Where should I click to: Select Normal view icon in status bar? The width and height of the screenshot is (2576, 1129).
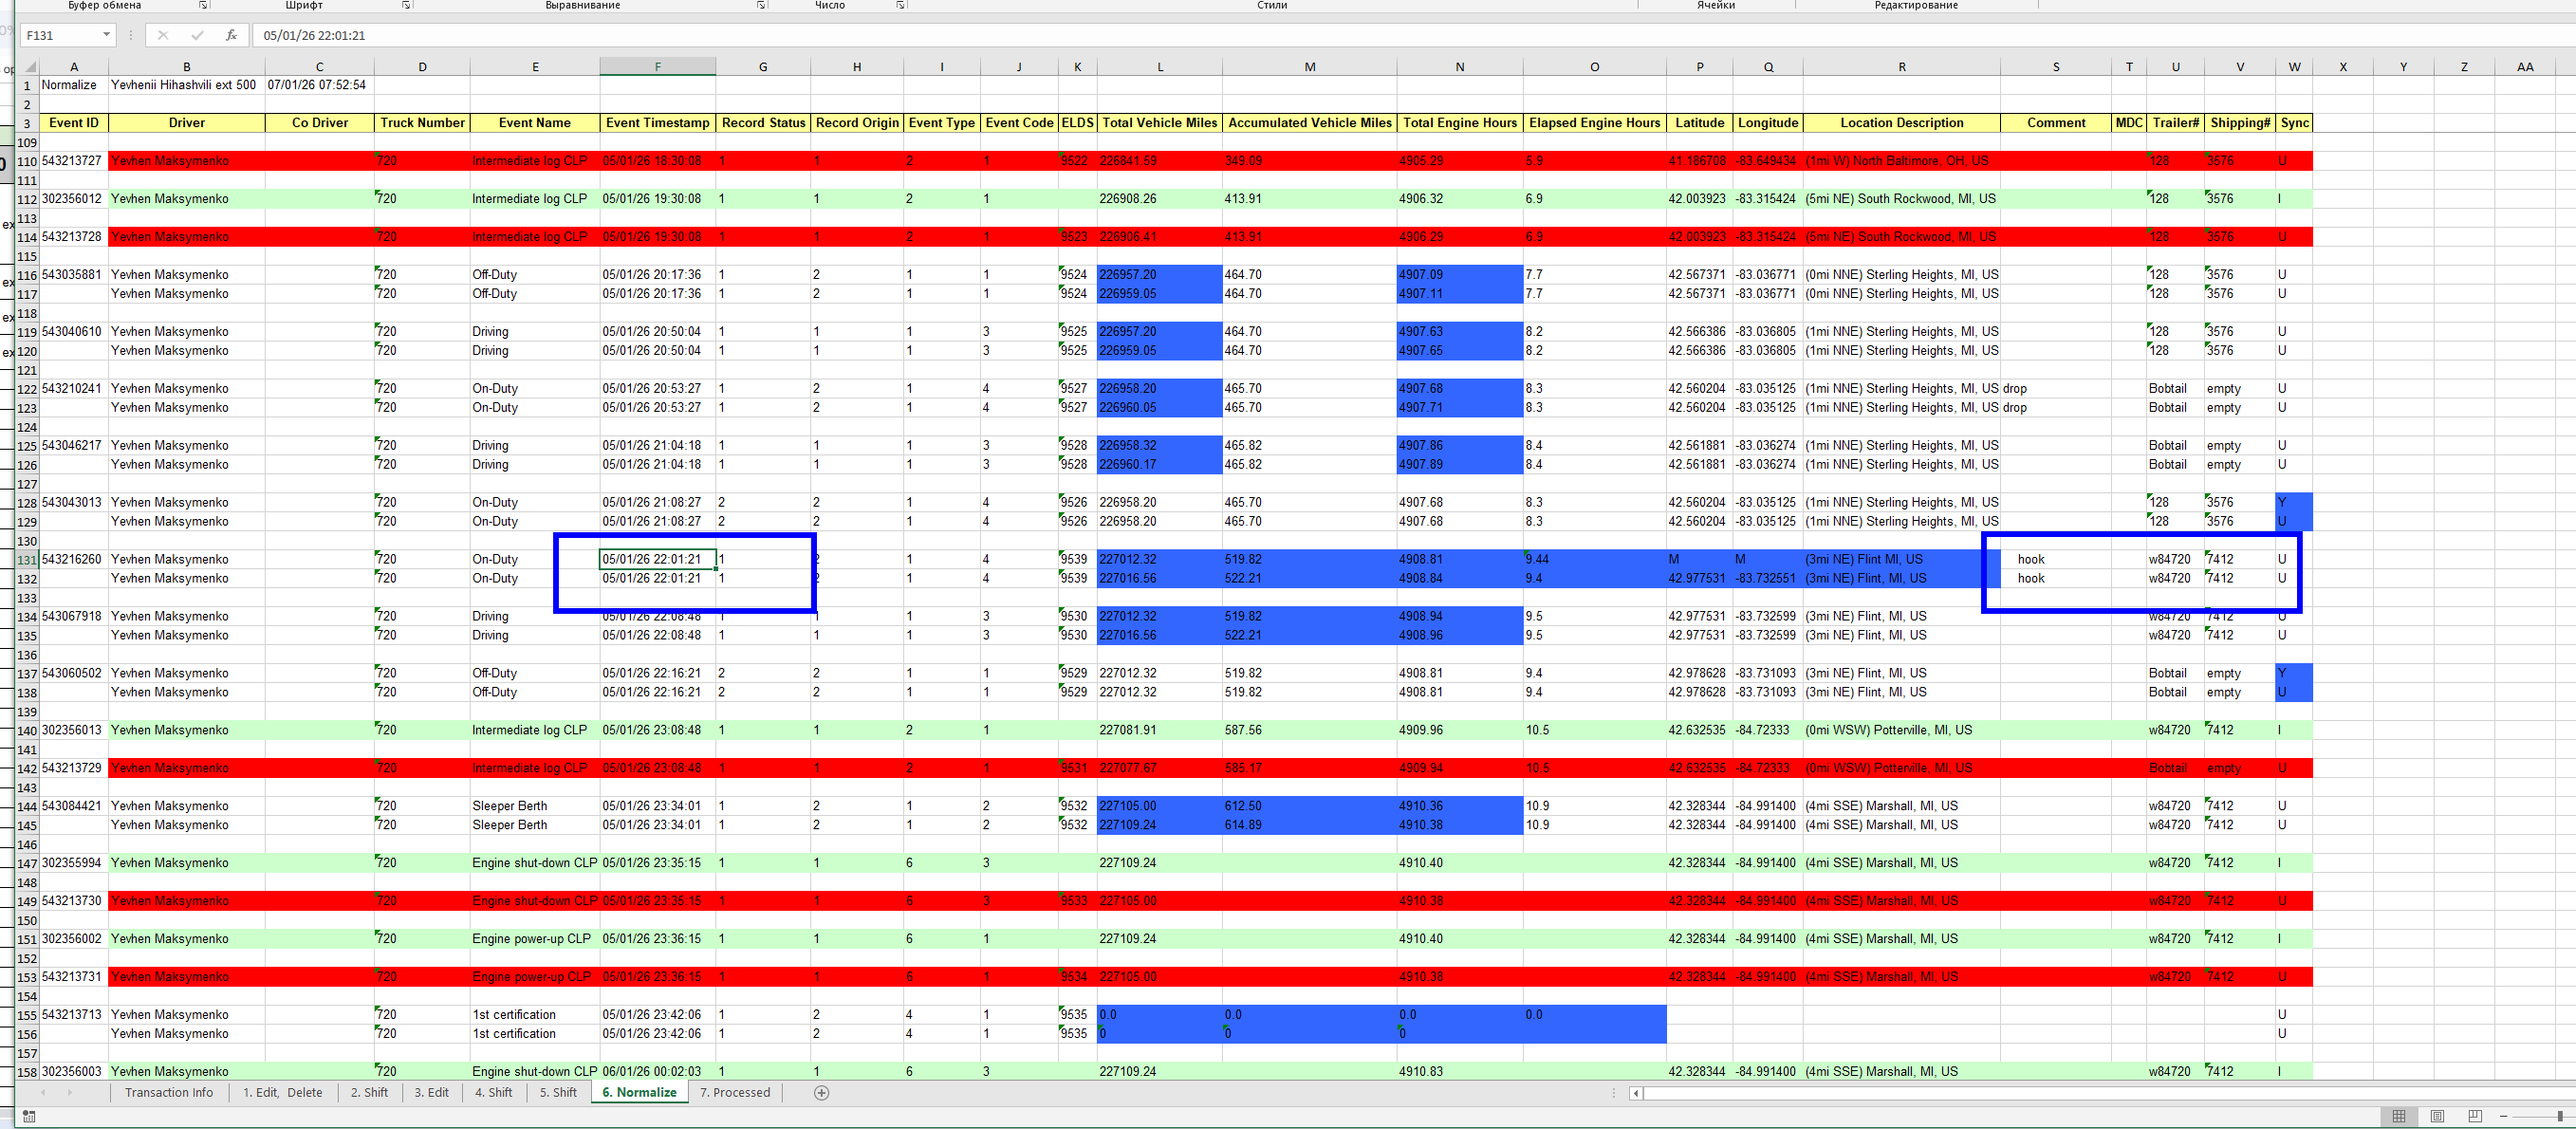[x=2399, y=1116]
